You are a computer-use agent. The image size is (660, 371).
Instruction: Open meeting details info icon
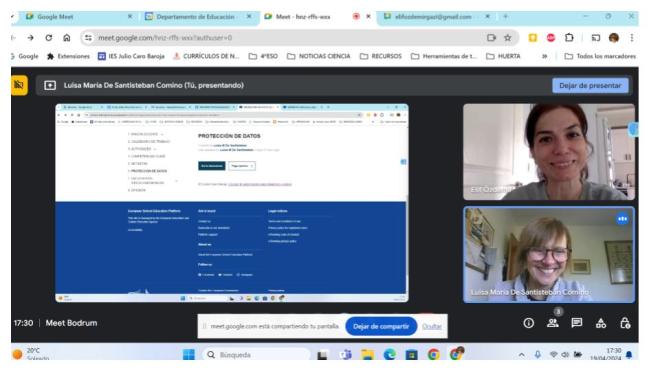coord(529,323)
